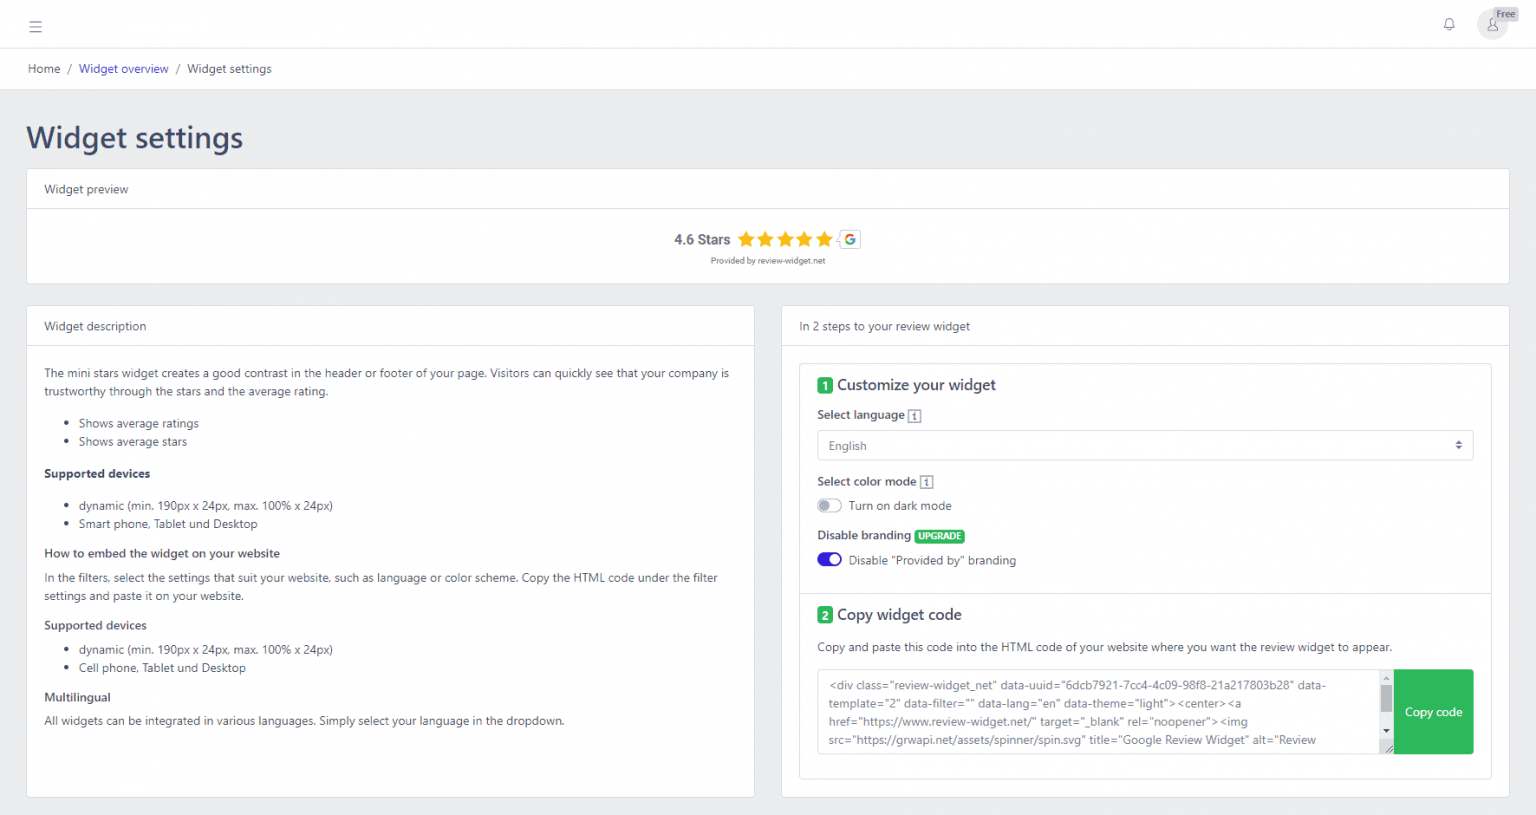Image resolution: width=1536 pixels, height=815 pixels.
Task: Open the Widget overview breadcrumb link
Action: 123,68
